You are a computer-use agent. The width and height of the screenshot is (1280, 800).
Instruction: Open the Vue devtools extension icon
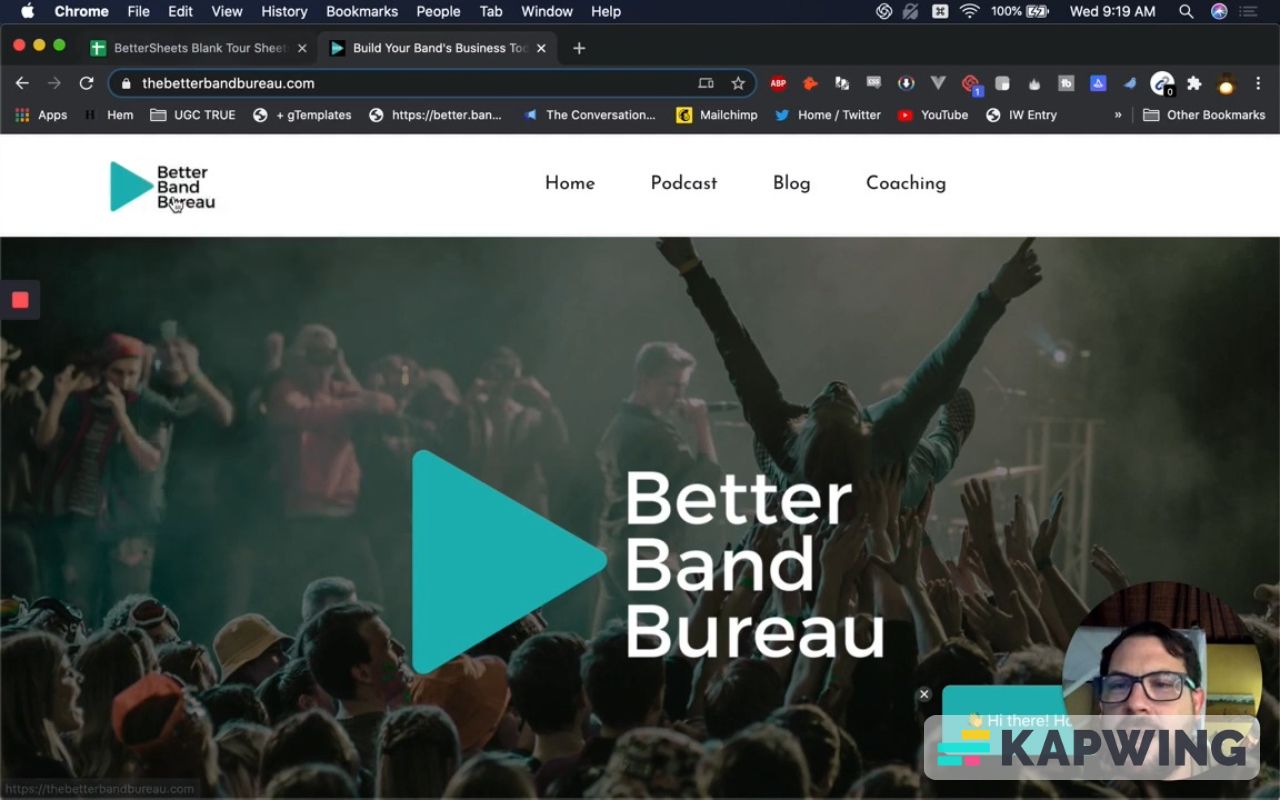click(938, 84)
